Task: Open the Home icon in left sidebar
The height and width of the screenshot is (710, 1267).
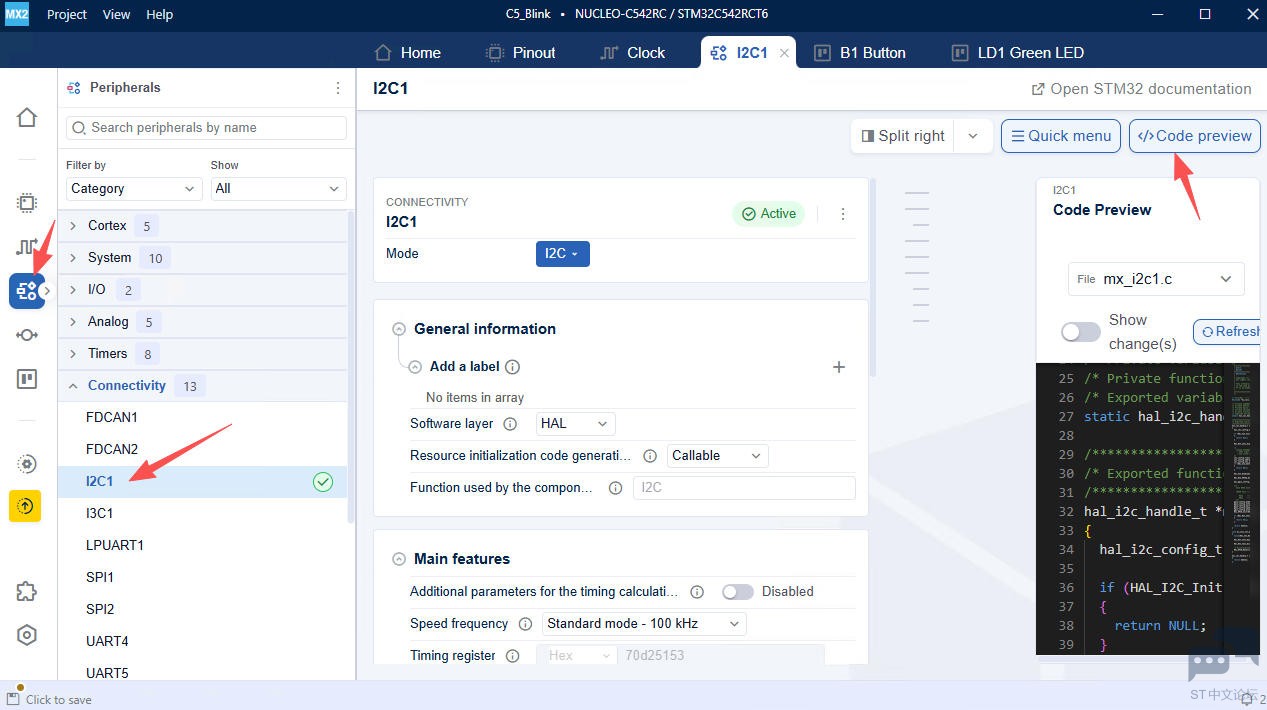Action: point(27,118)
